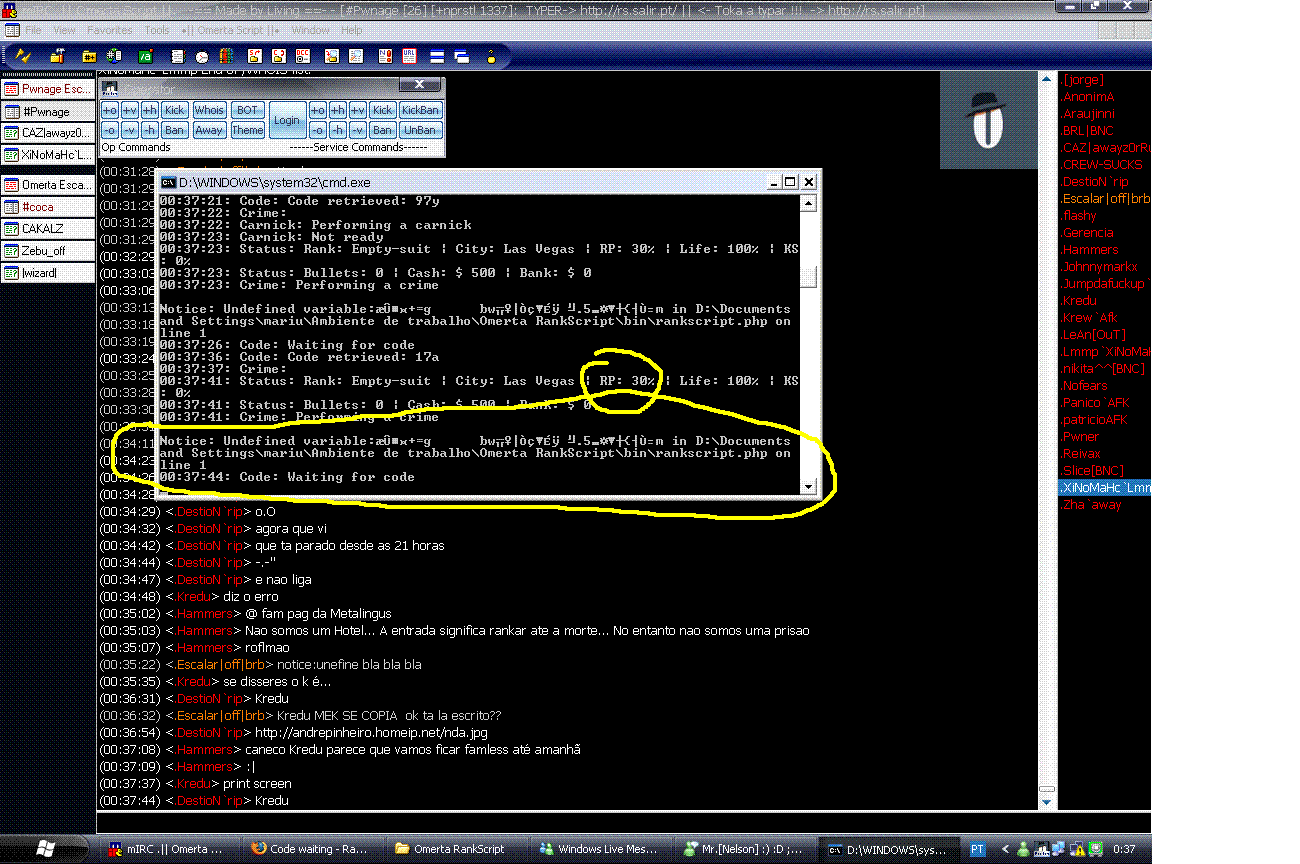The height and width of the screenshot is (864, 1300).
Task: Click the Notify list toolbar icon
Action: pyautogui.click(x=384, y=56)
